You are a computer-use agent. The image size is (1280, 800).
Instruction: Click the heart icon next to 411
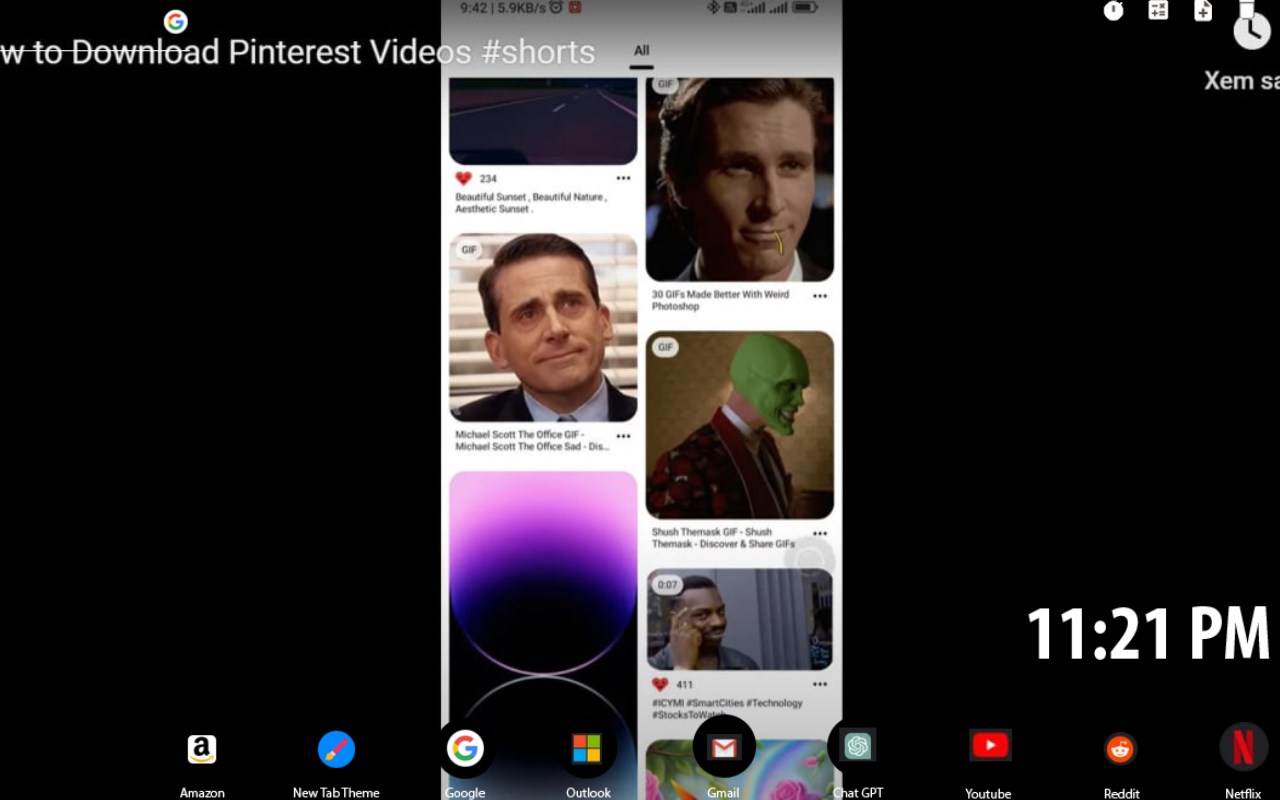tap(659, 685)
